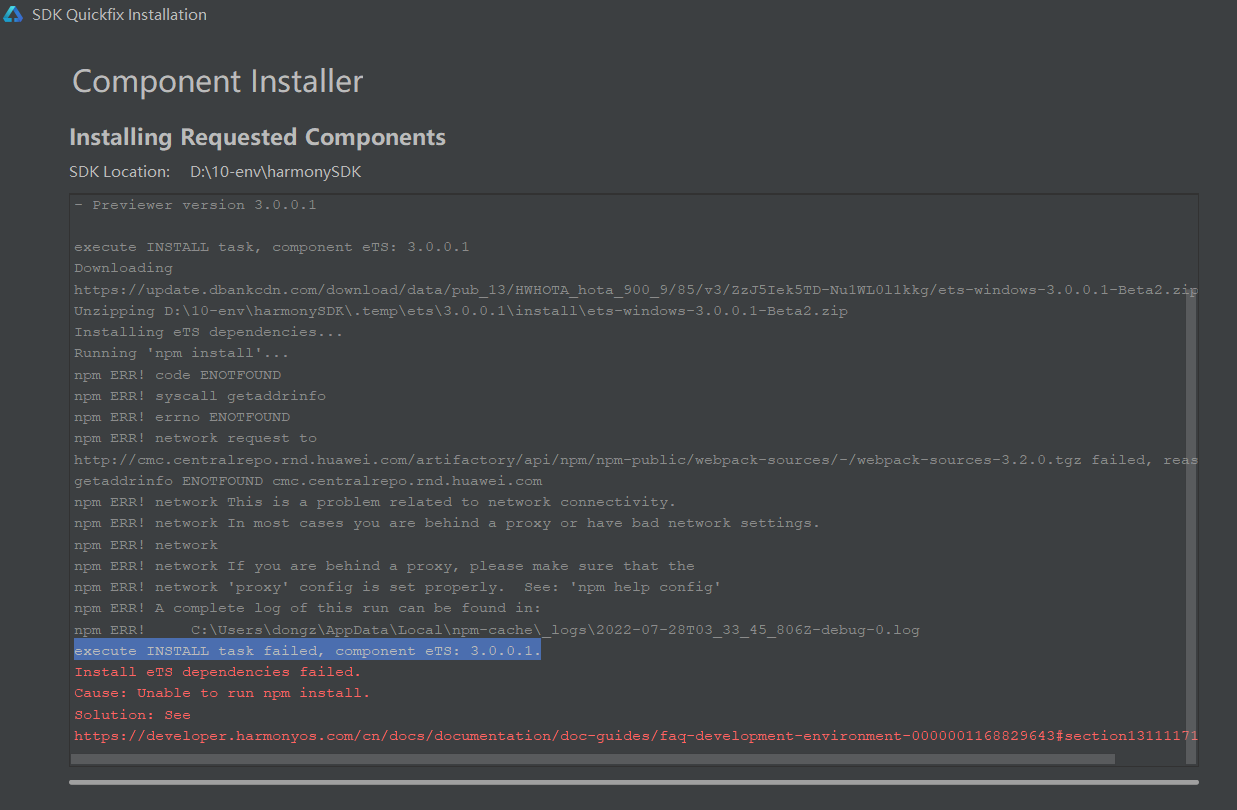
Task: Click the "Installing eTS dependencies..." log line
Action: tap(209, 332)
